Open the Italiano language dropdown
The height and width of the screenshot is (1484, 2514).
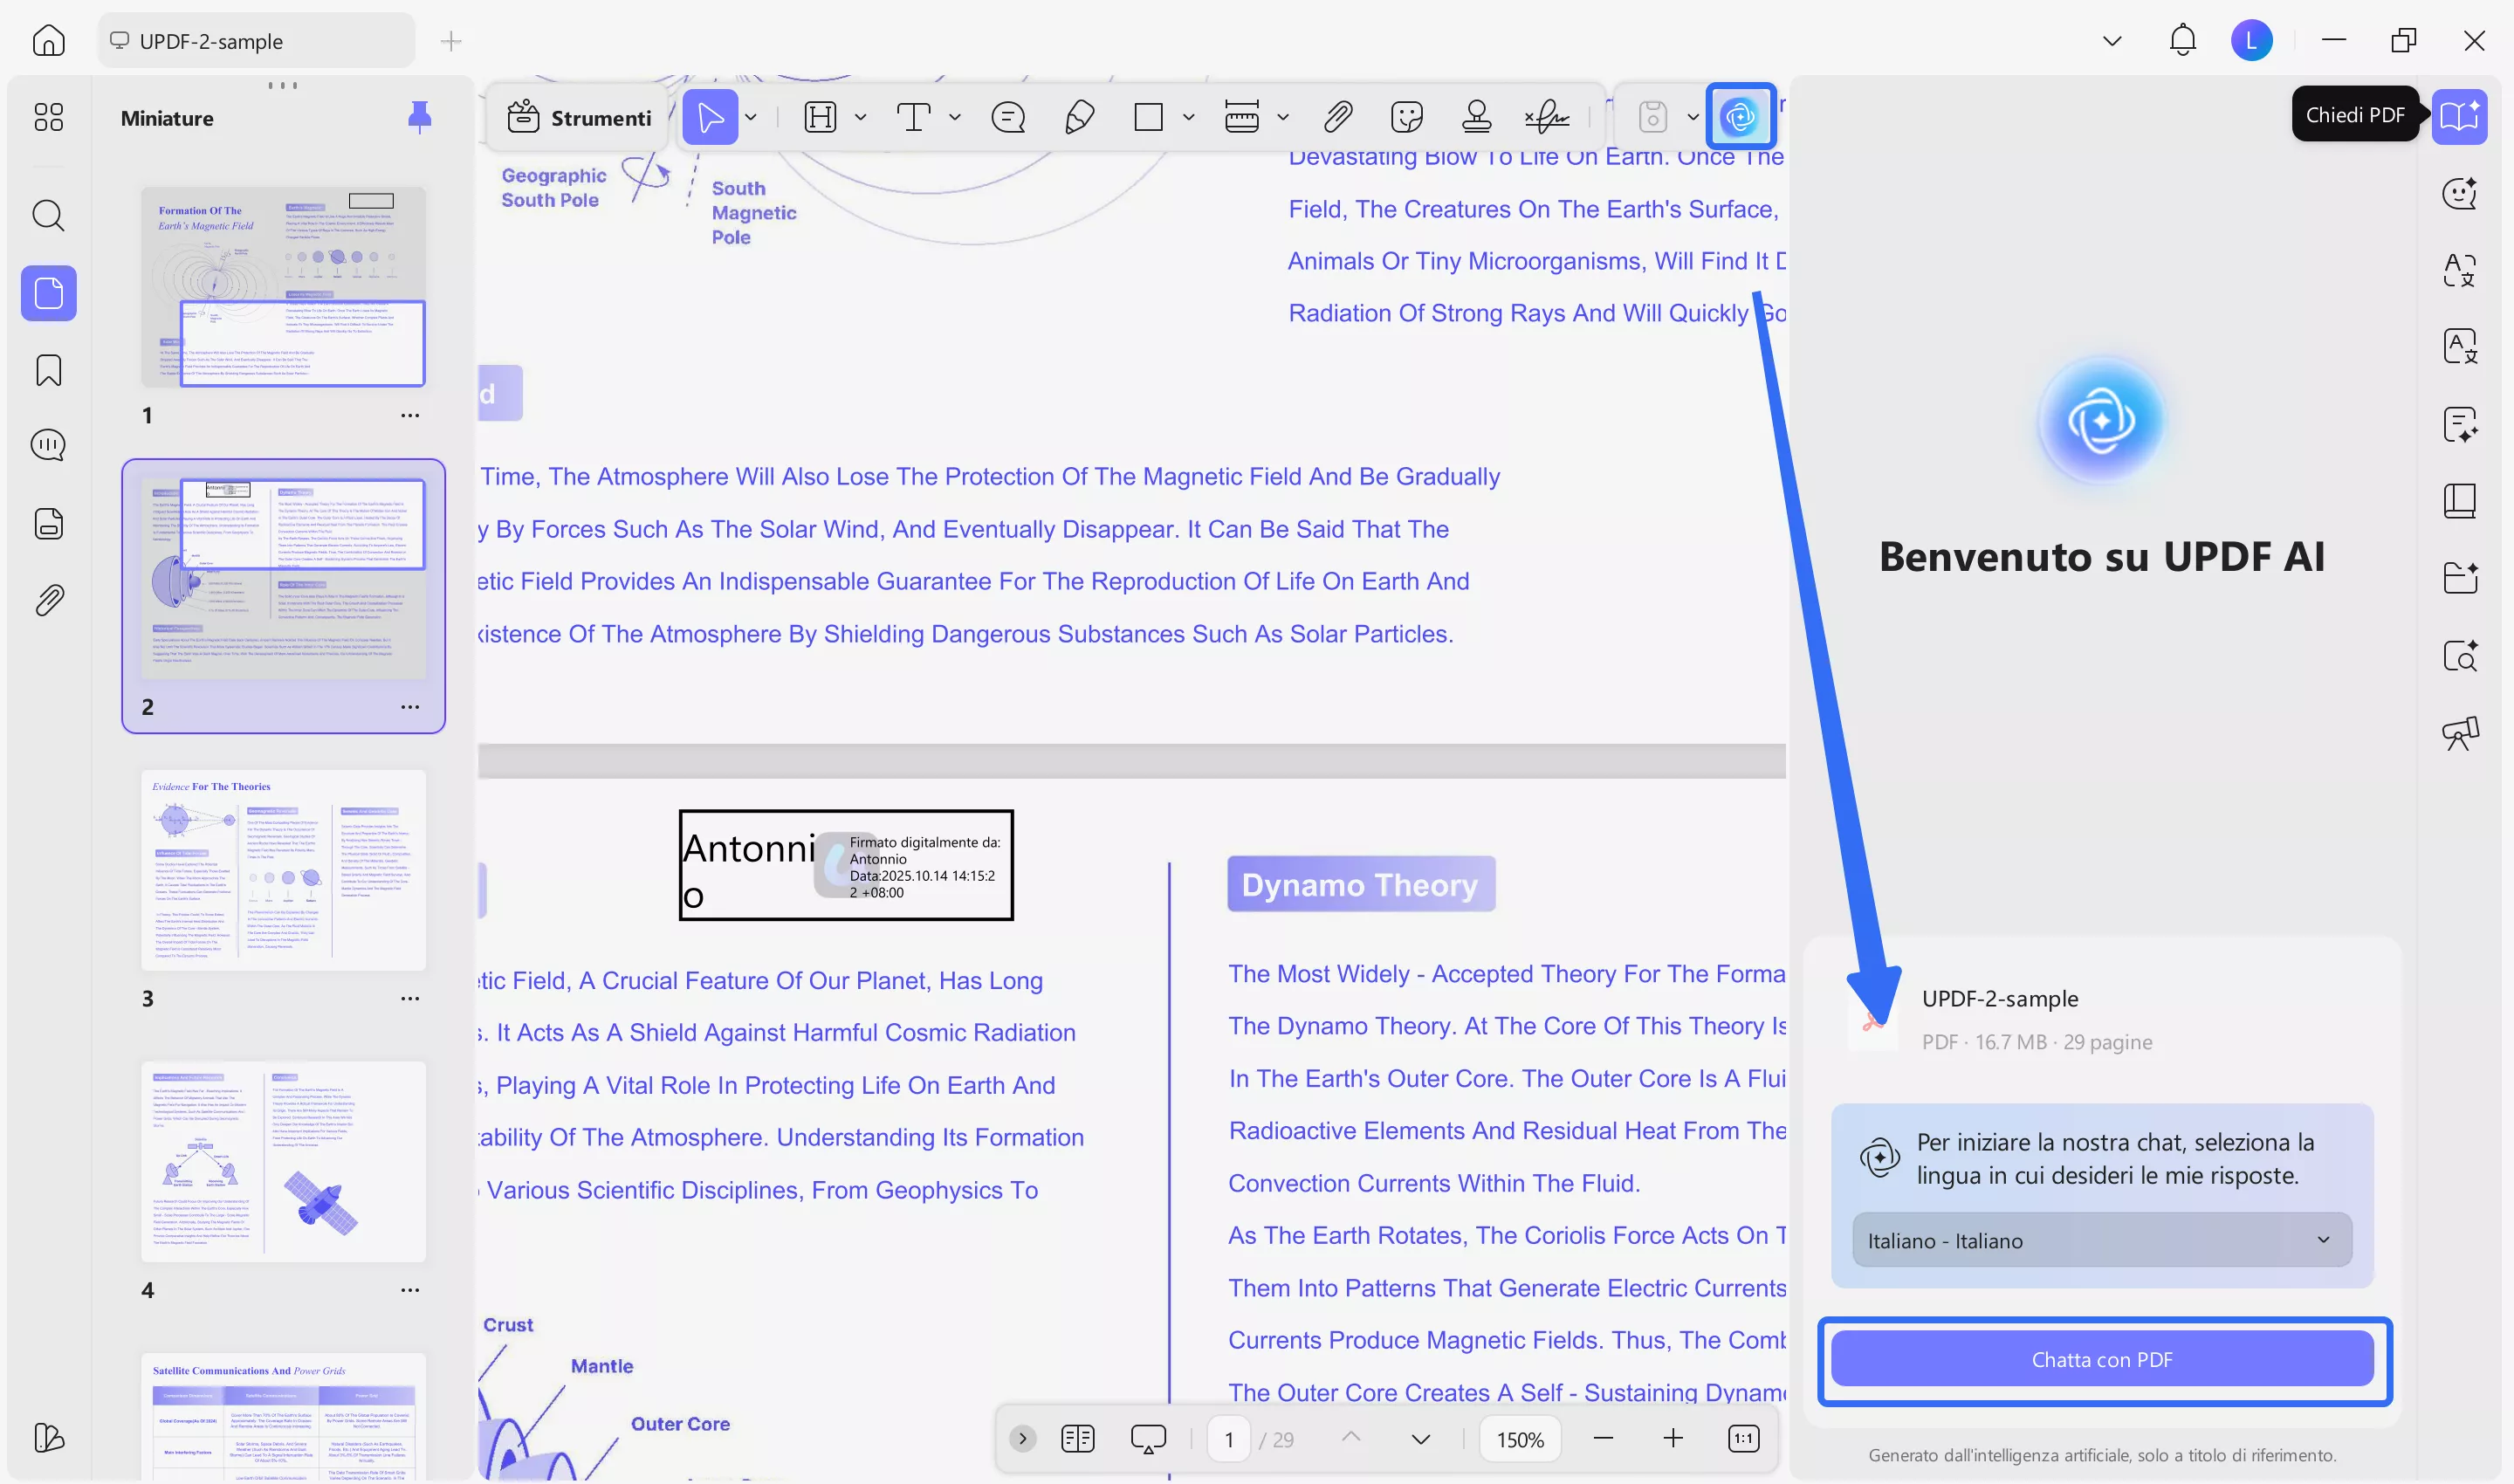pos(2100,1240)
